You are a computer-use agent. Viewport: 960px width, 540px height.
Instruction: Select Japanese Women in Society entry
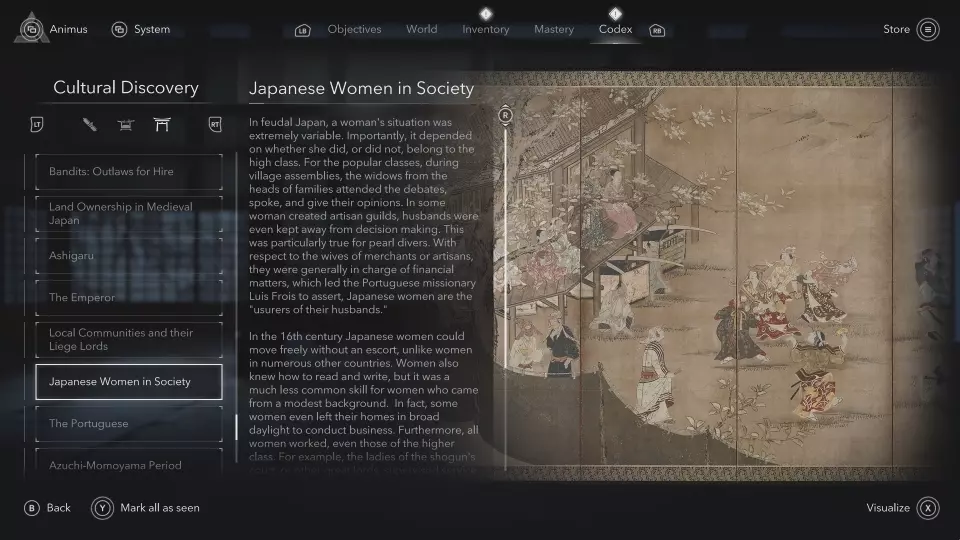(x=129, y=381)
